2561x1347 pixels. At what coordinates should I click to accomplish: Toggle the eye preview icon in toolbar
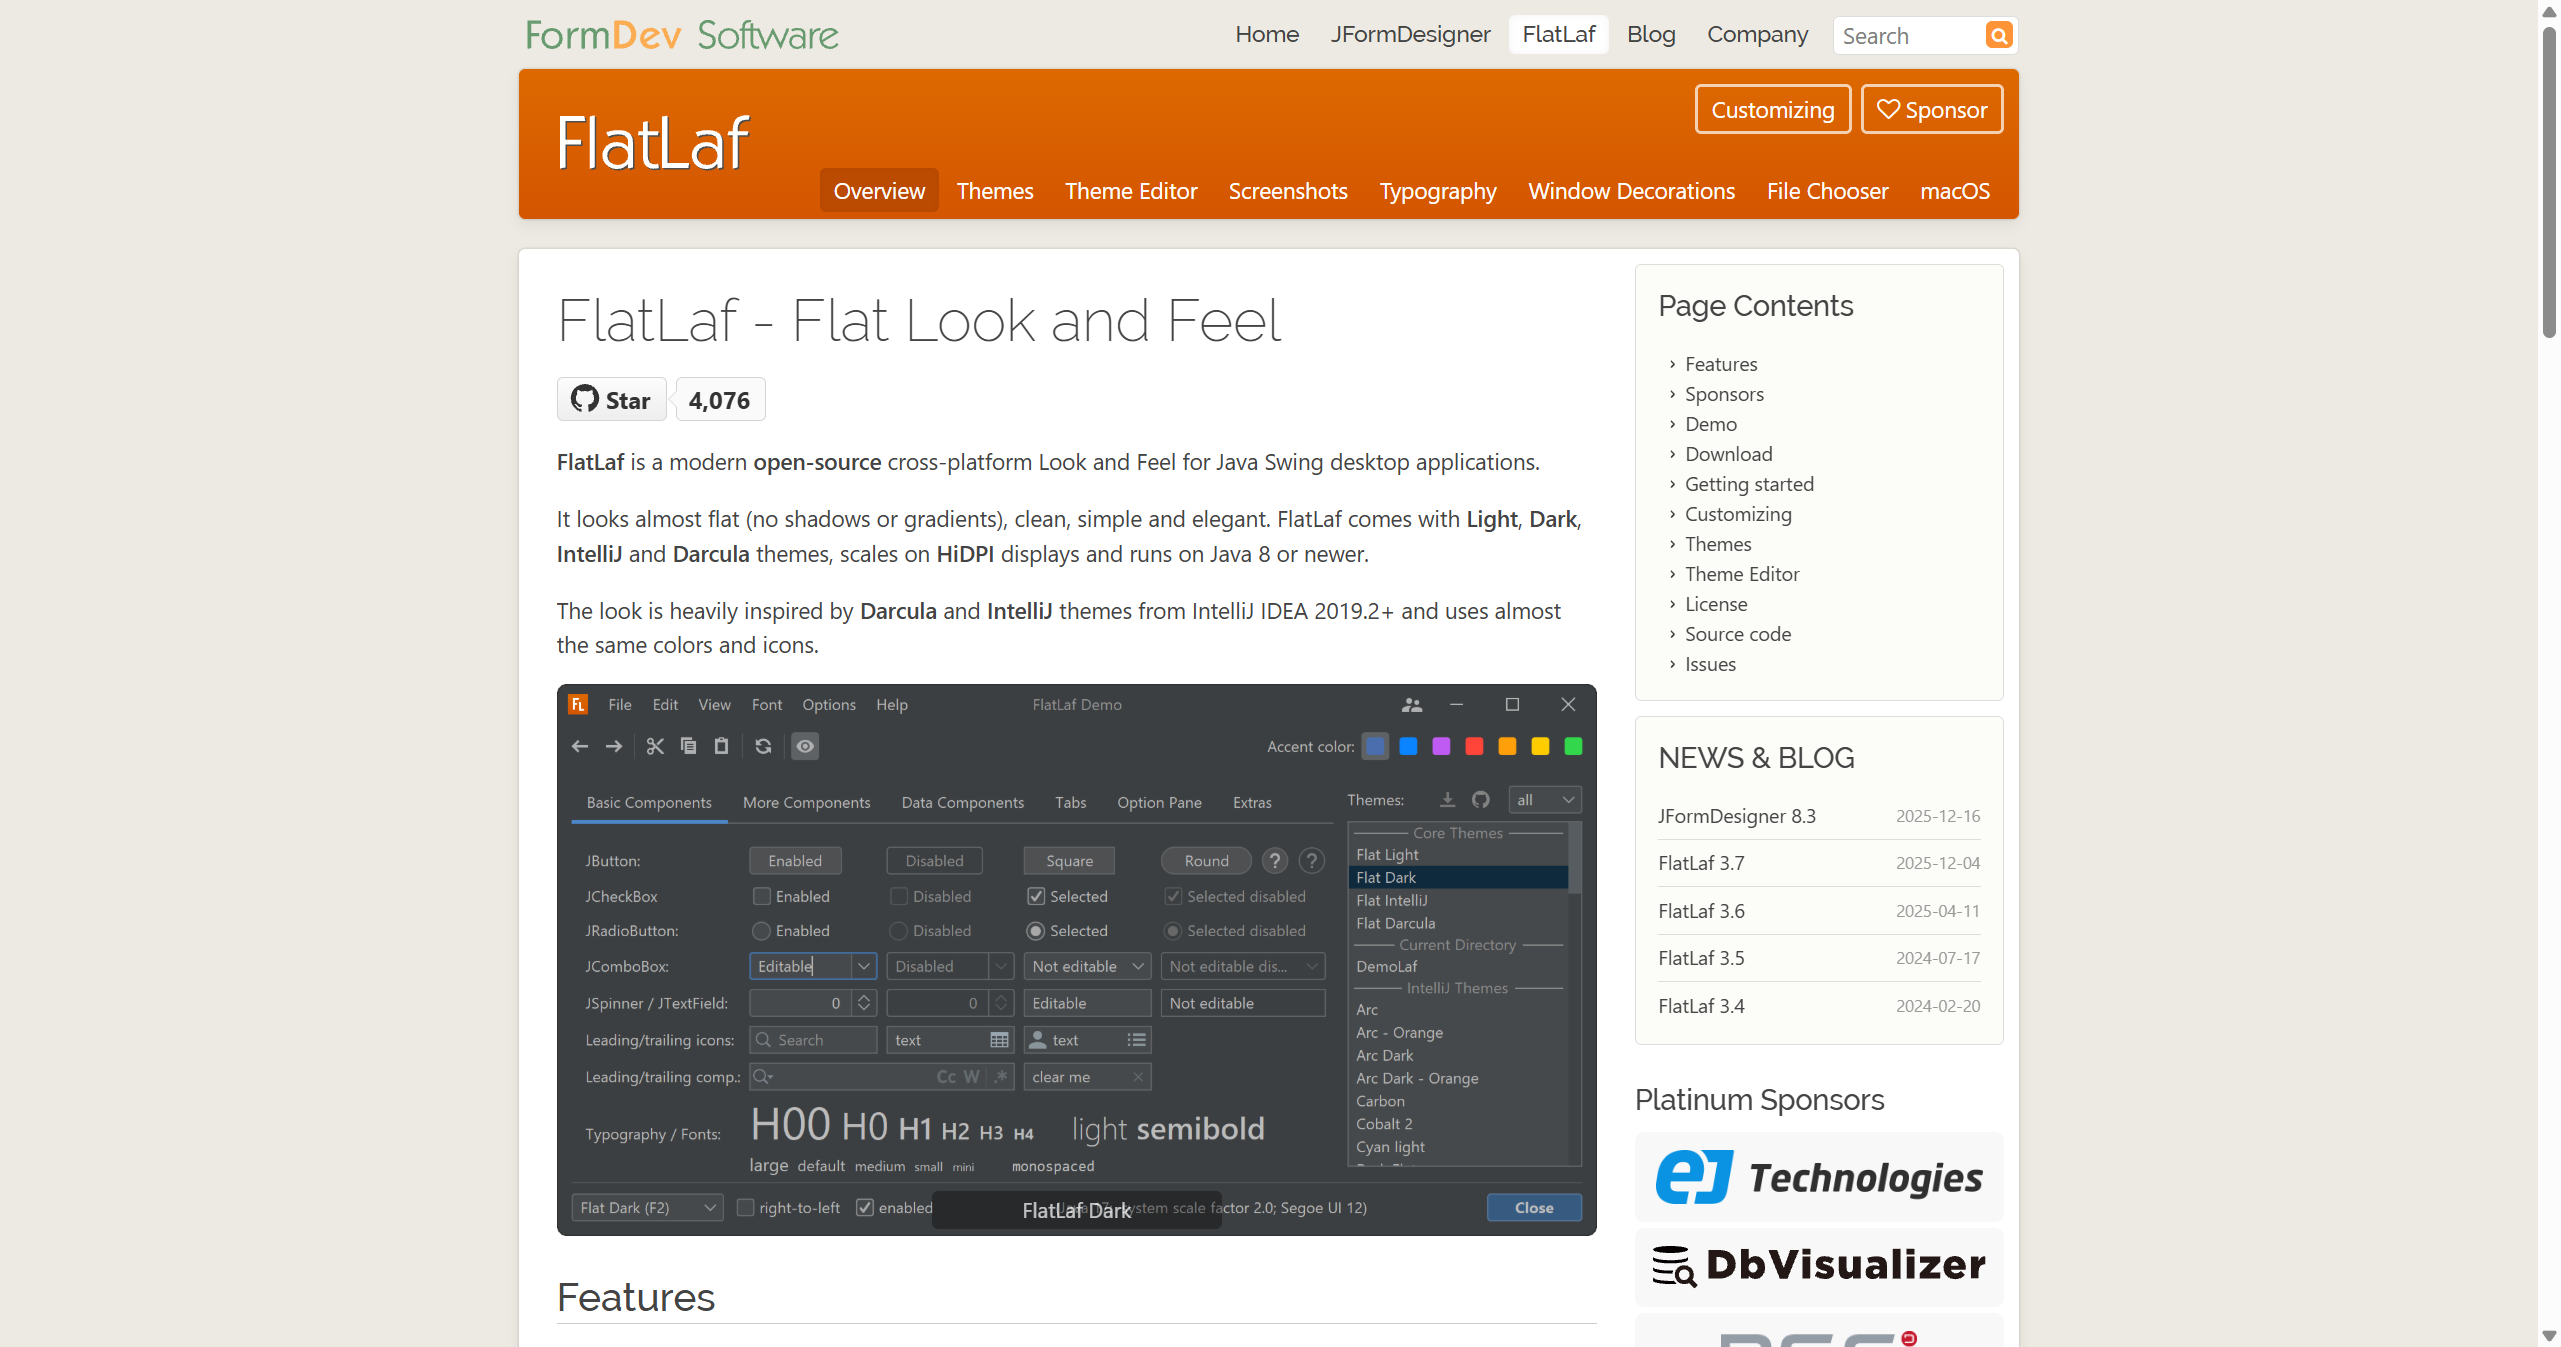(805, 746)
